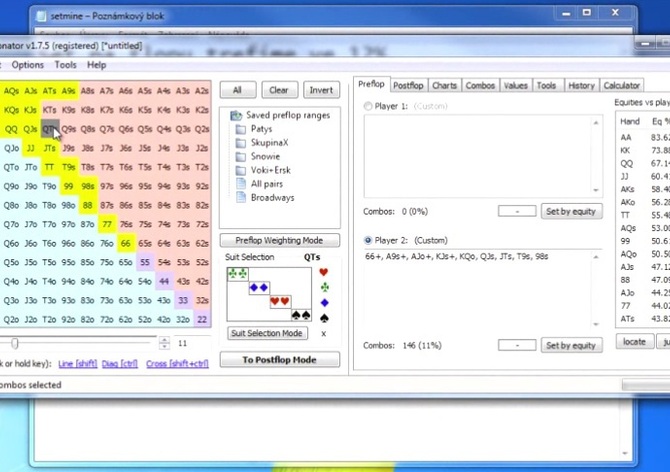Maximize the setmine Notepad window

[x=587, y=13]
